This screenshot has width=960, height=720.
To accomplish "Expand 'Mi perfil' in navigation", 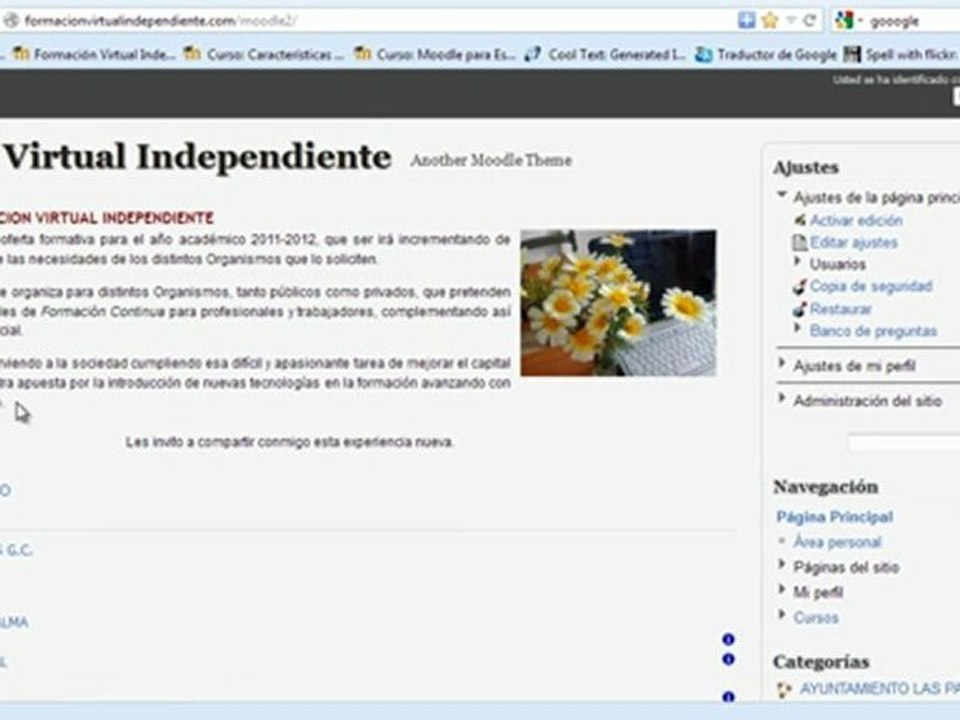I will point(781,590).
